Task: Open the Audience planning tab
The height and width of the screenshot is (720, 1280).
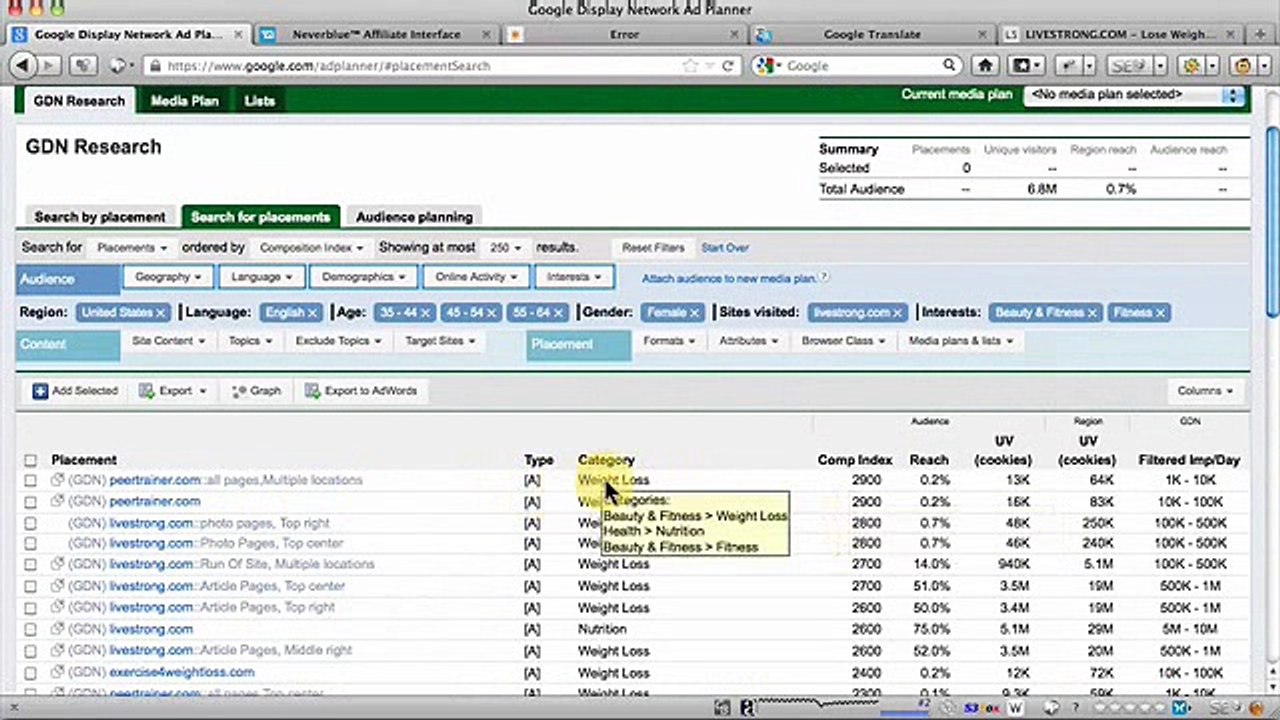Action: (x=414, y=217)
